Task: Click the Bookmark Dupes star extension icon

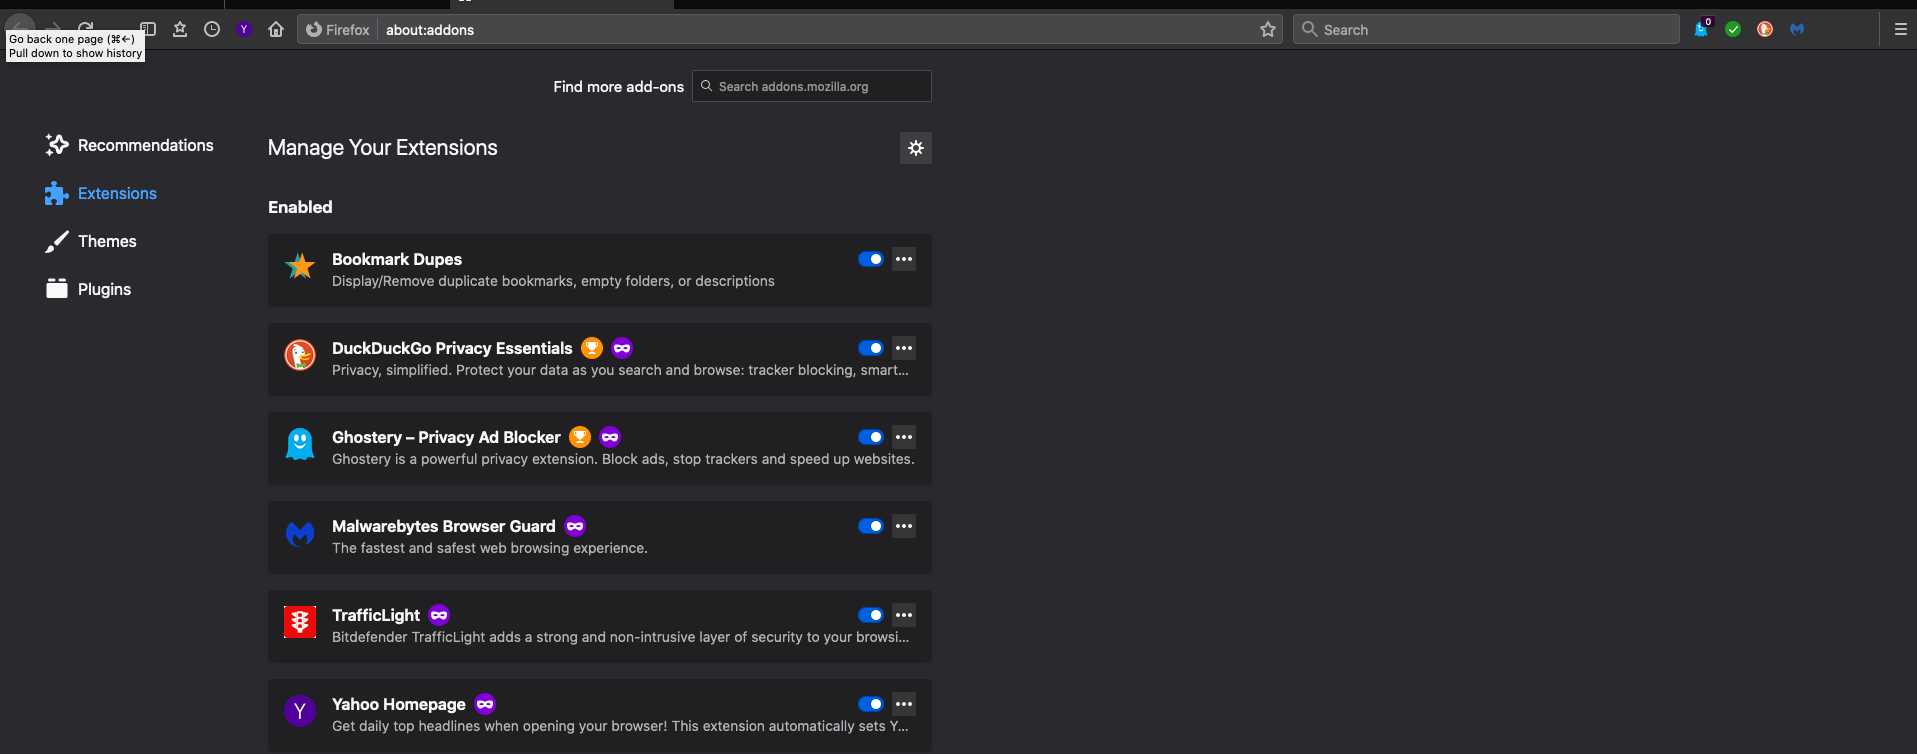Action: click(x=300, y=266)
